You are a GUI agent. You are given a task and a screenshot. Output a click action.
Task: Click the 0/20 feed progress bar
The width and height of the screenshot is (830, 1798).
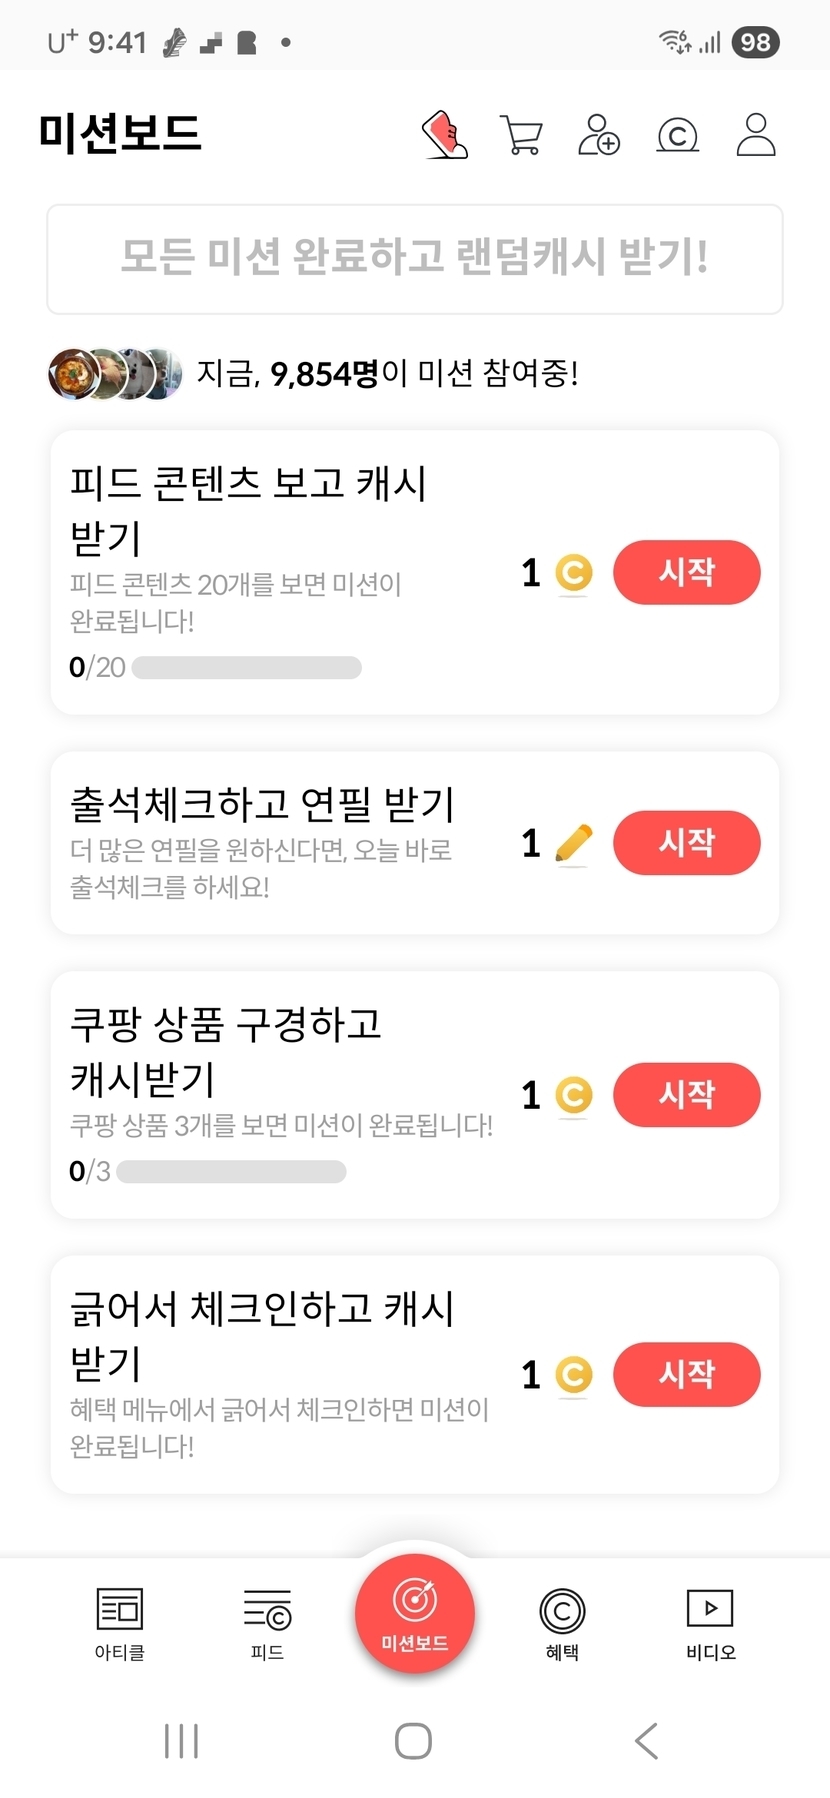(x=246, y=667)
